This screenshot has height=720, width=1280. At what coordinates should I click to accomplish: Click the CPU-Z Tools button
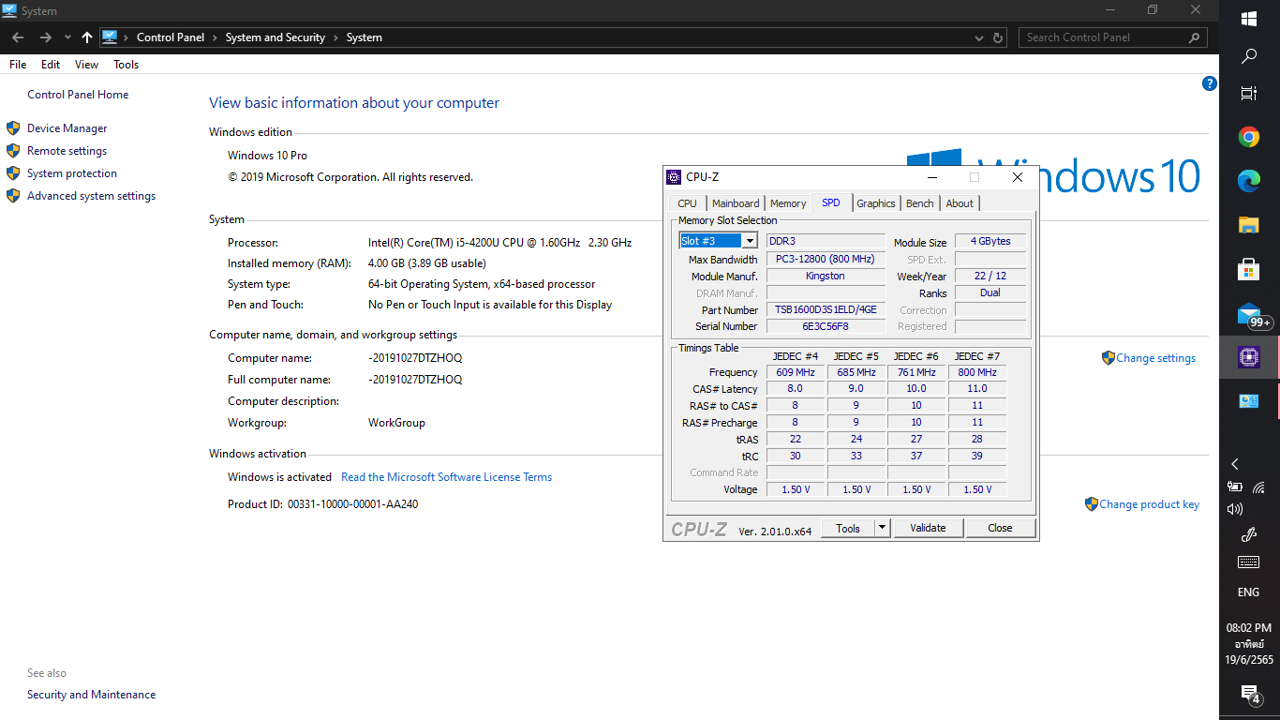tap(848, 528)
